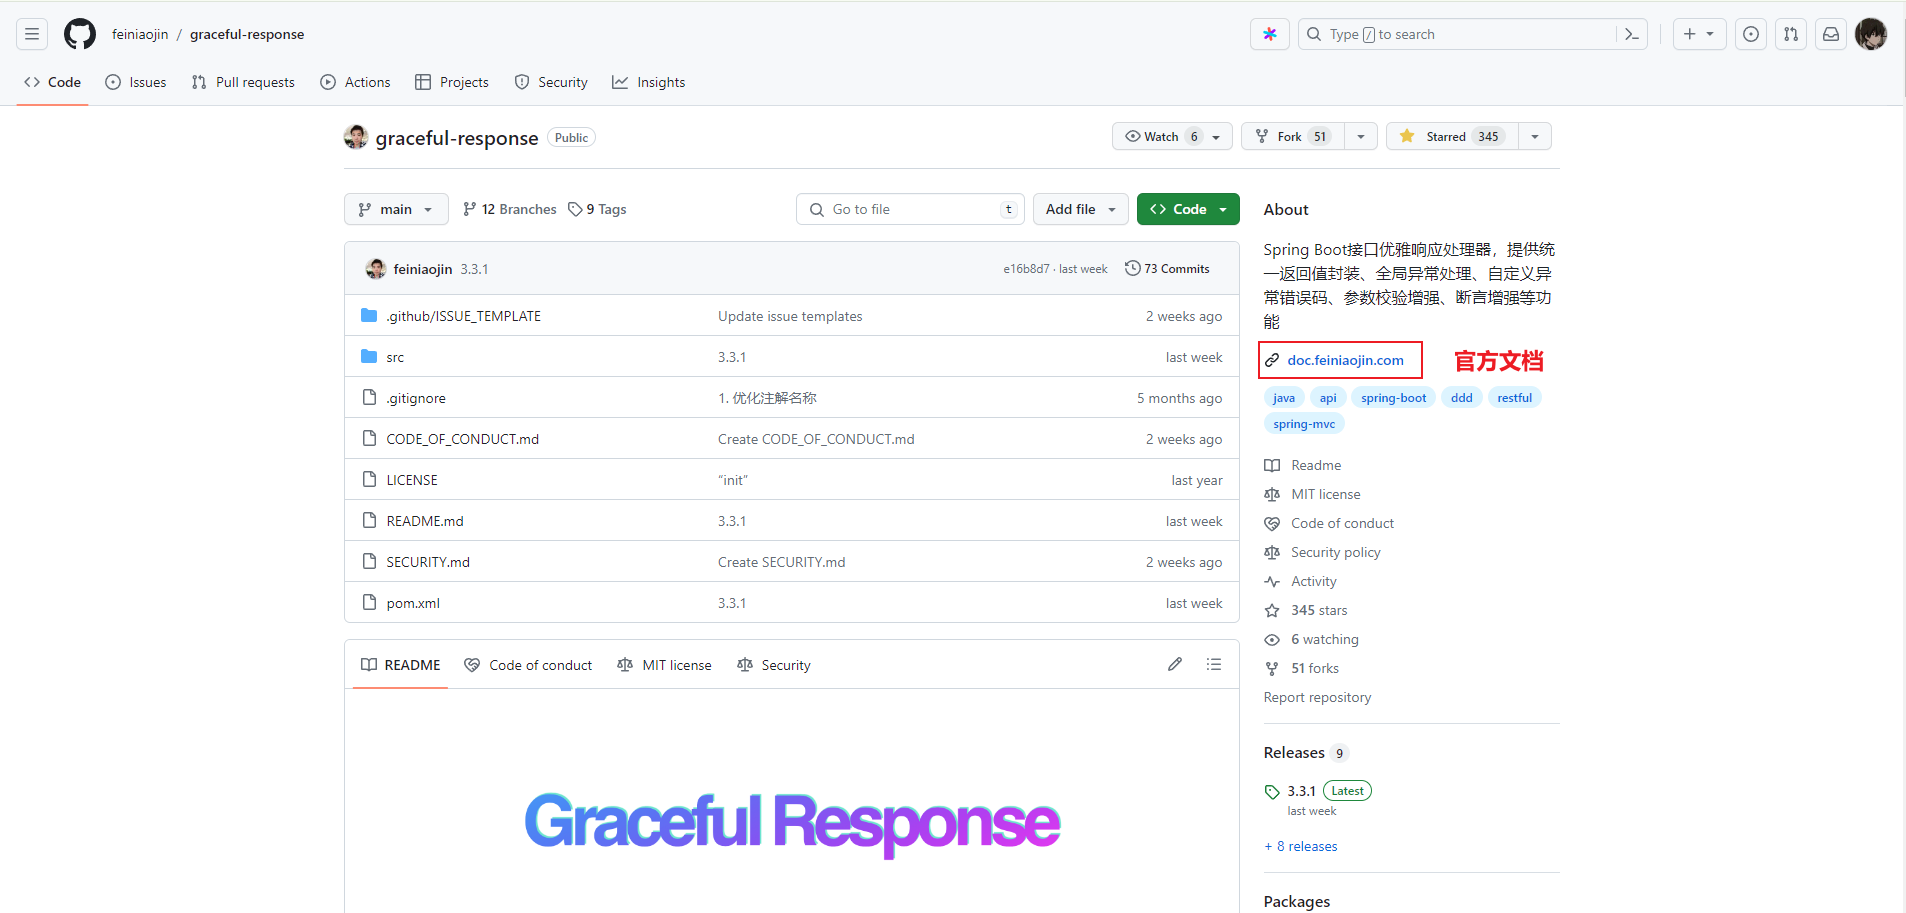Open commit hash e16b8d7
The height and width of the screenshot is (913, 1906).
coord(1026,269)
